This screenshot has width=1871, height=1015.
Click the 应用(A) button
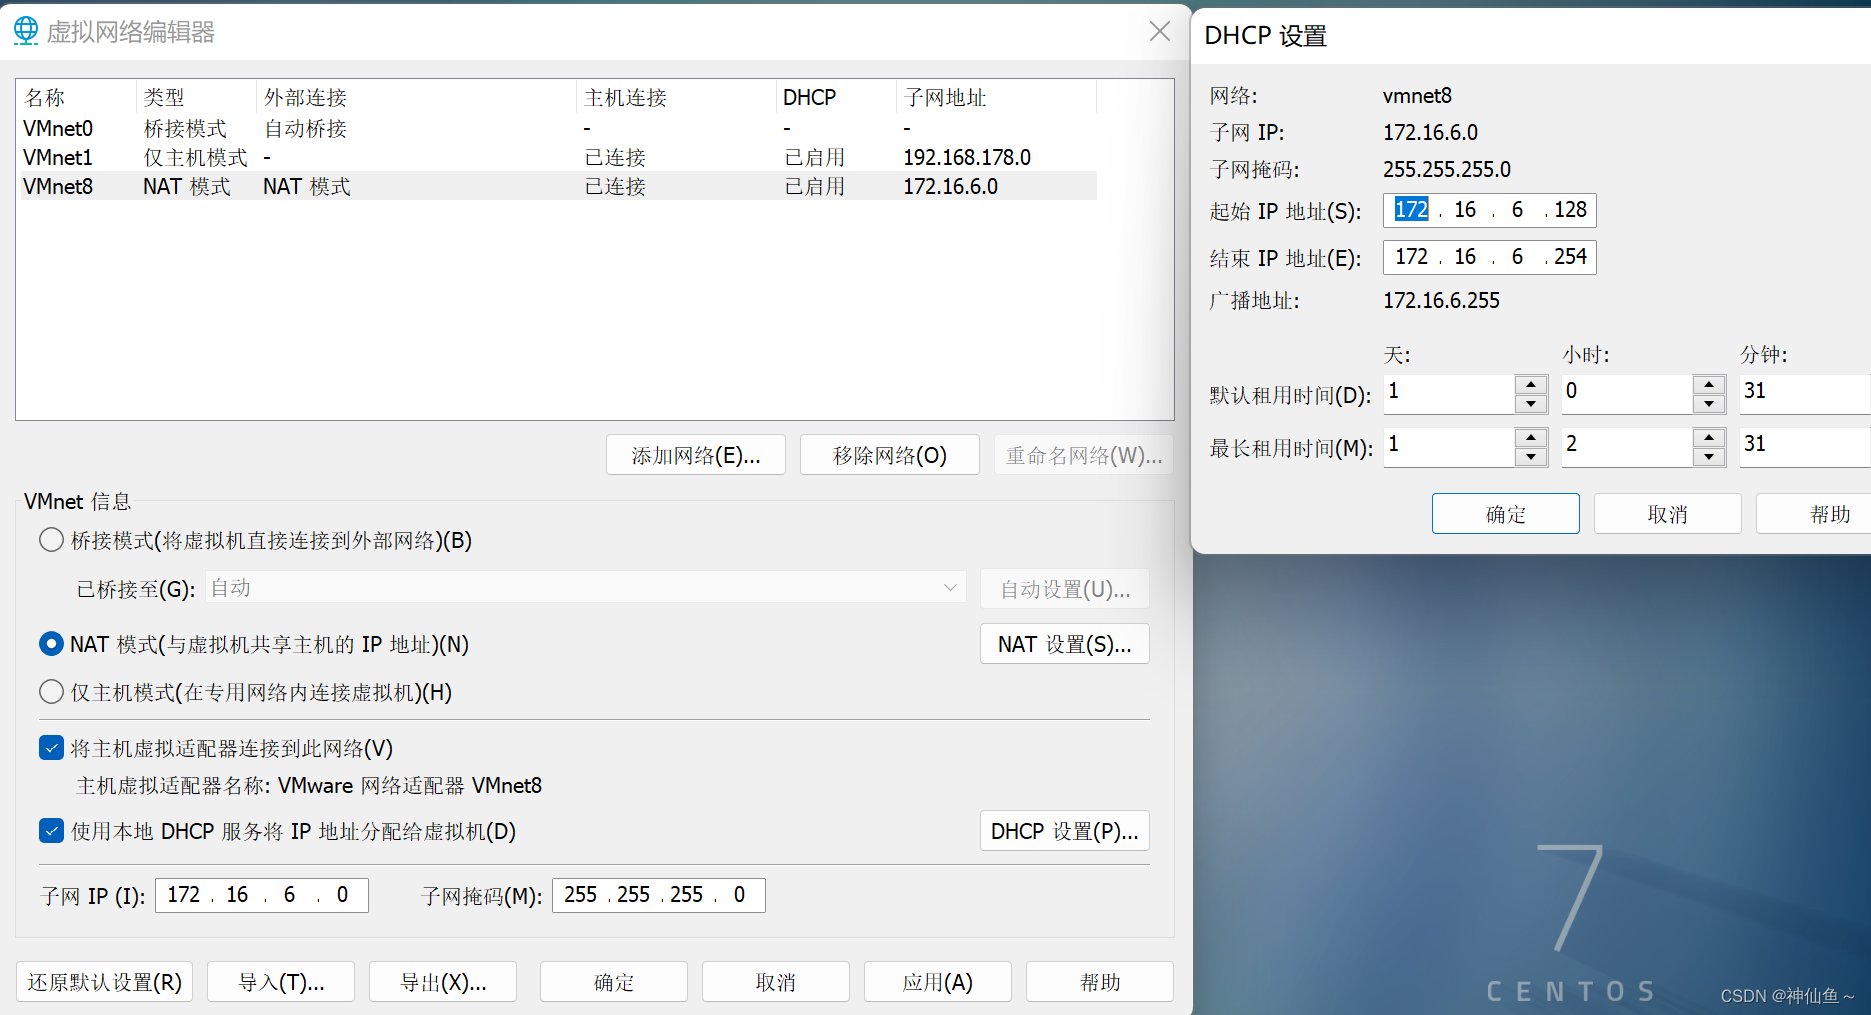(x=938, y=982)
